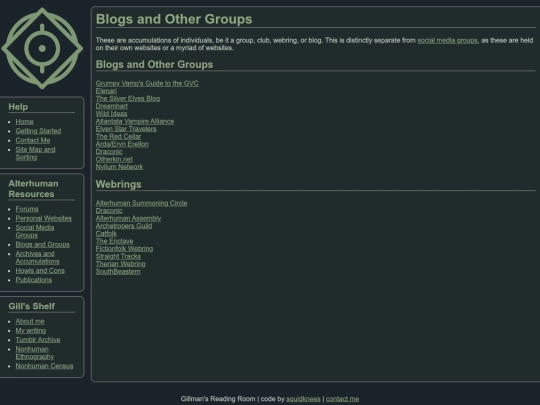Image resolution: width=540 pixels, height=405 pixels.
Task: Open the Site Map and Sorting link
Action: click(35, 153)
